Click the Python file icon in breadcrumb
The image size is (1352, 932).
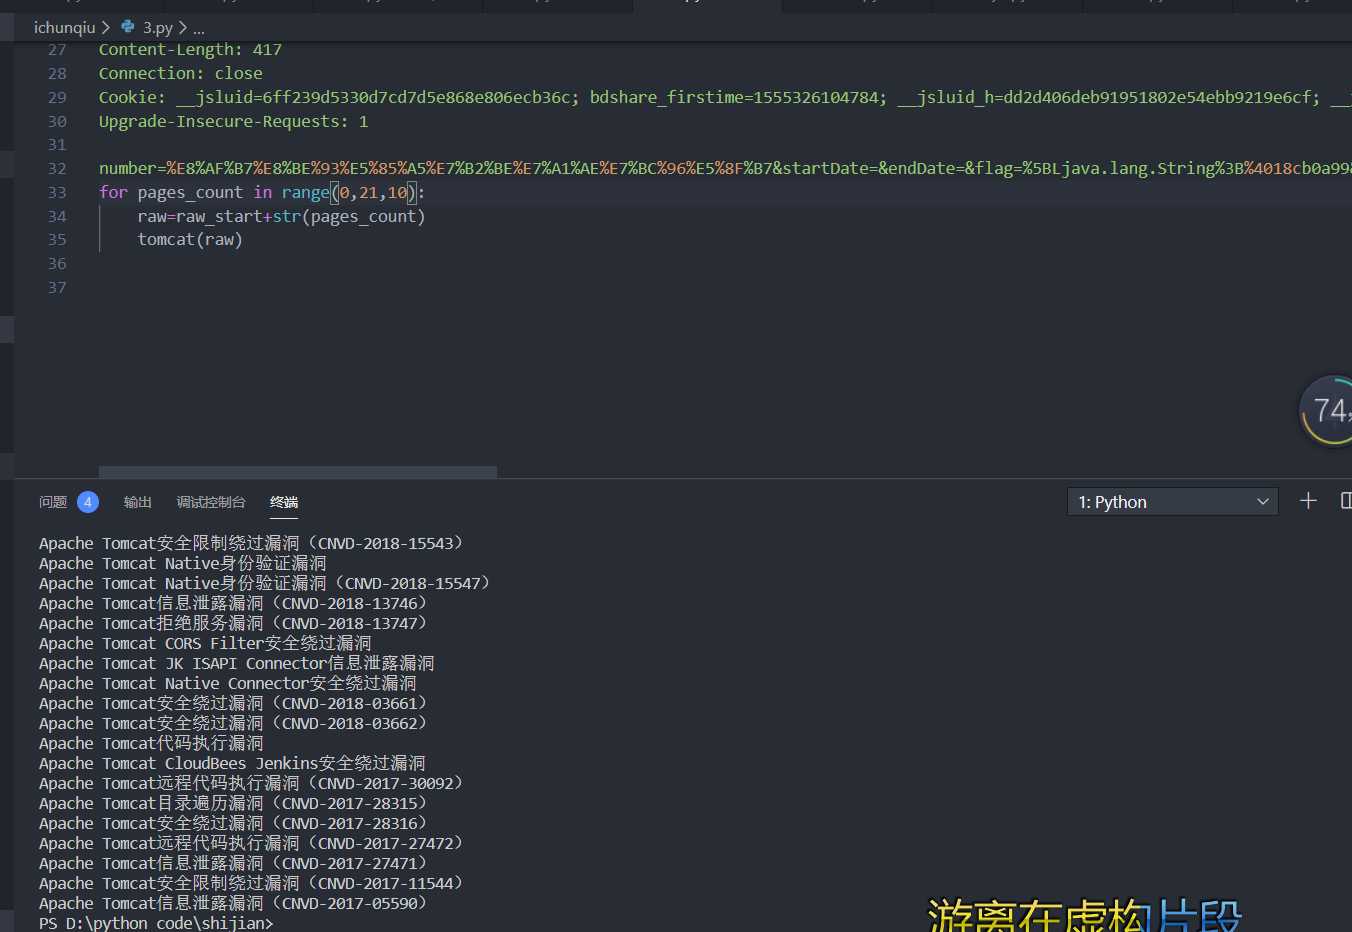pyautogui.click(x=128, y=27)
